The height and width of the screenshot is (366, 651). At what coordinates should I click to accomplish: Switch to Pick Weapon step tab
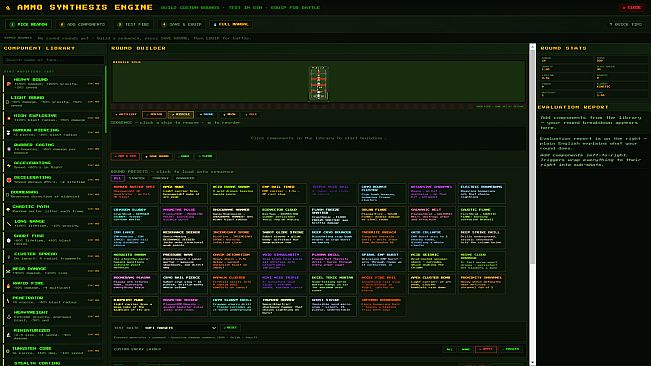pyautogui.click(x=29, y=24)
